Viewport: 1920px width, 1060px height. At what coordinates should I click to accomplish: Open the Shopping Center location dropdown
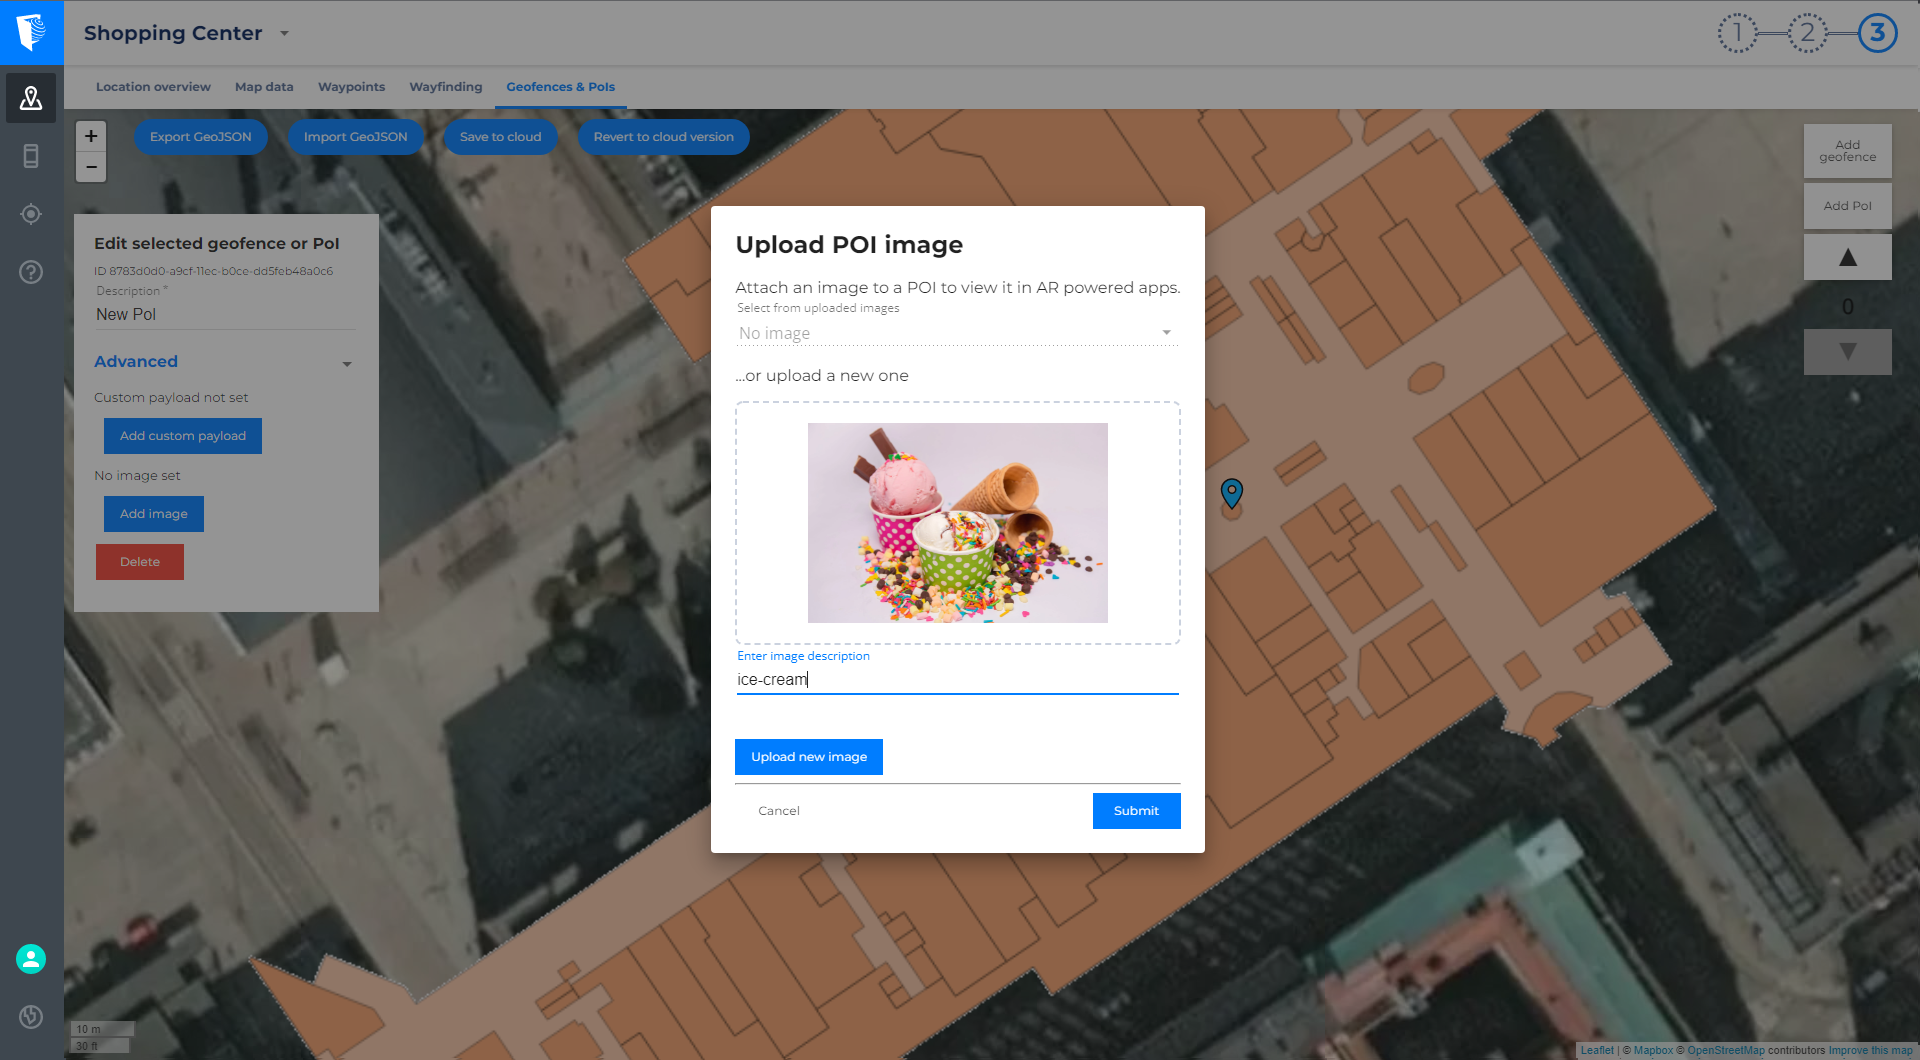click(x=285, y=33)
